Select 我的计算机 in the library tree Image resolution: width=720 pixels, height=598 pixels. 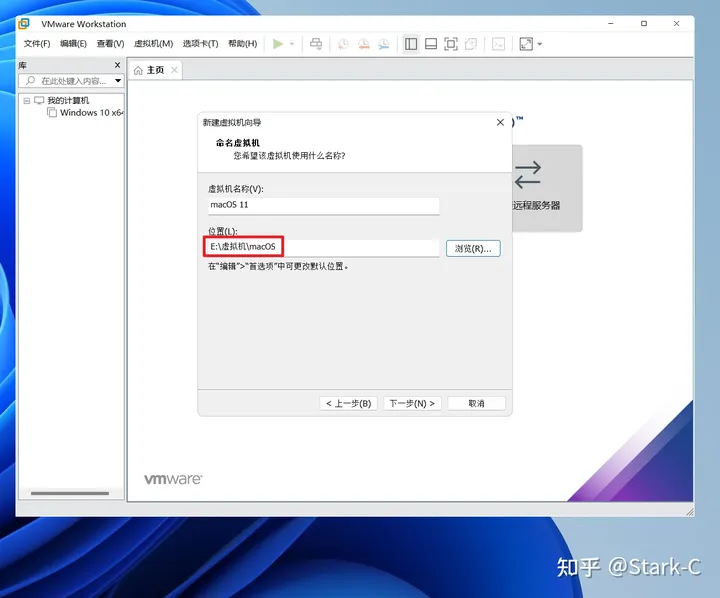click(x=68, y=101)
